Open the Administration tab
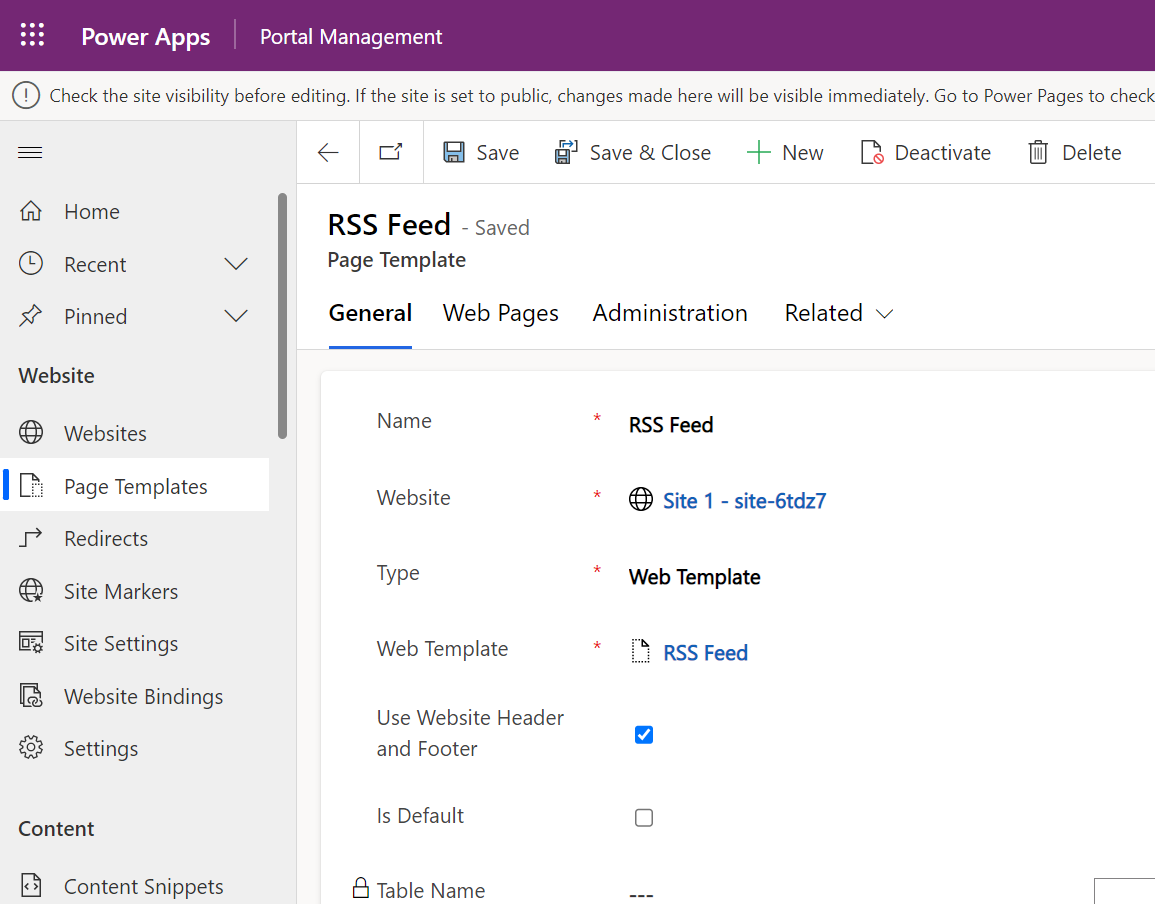The image size is (1155, 904). point(670,313)
